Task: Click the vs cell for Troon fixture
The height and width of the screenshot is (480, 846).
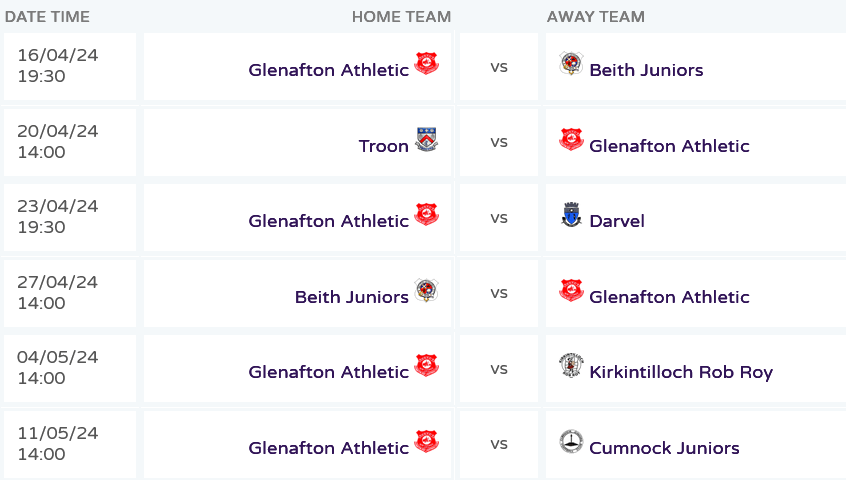Action: tap(498, 142)
